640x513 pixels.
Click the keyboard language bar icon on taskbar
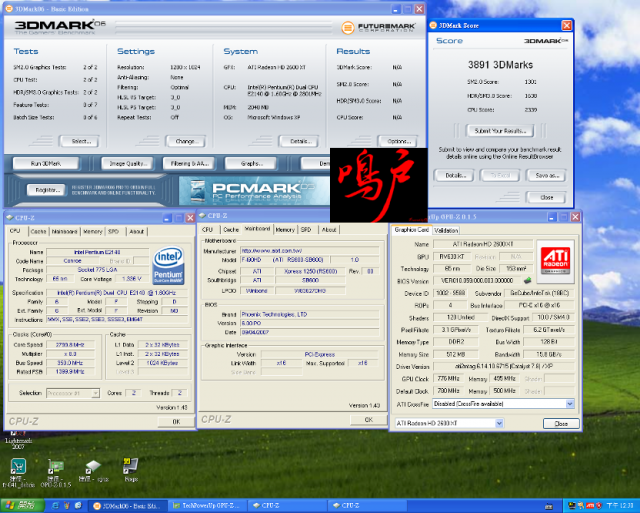pyautogui.click(x=549, y=506)
